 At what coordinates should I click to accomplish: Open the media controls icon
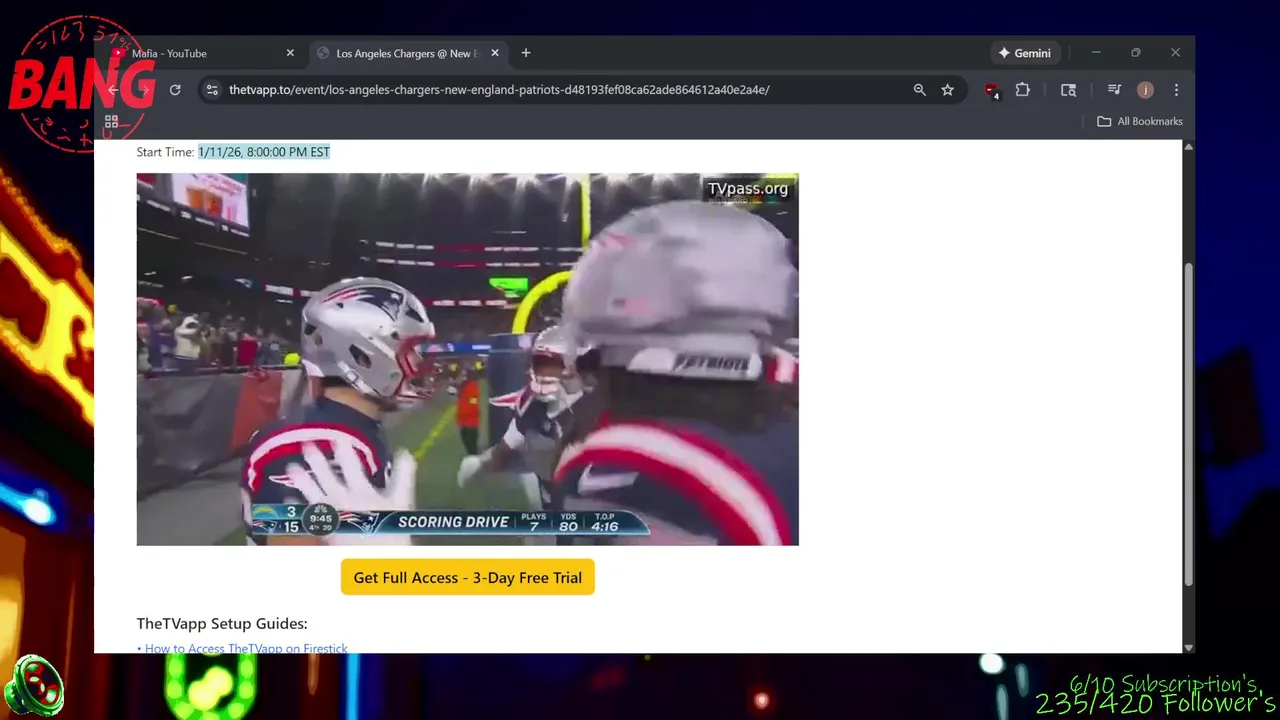point(1114,90)
